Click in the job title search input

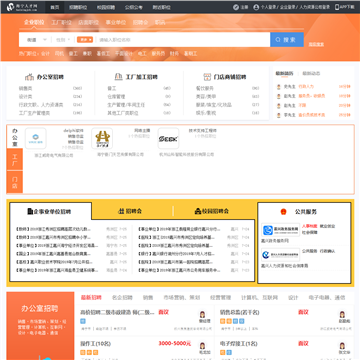coord(183,40)
